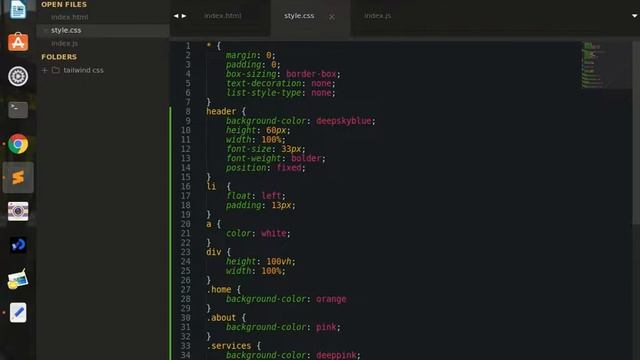Image resolution: width=640 pixels, height=360 pixels.
Task: Click the .services selector
Action: point(229,346)
